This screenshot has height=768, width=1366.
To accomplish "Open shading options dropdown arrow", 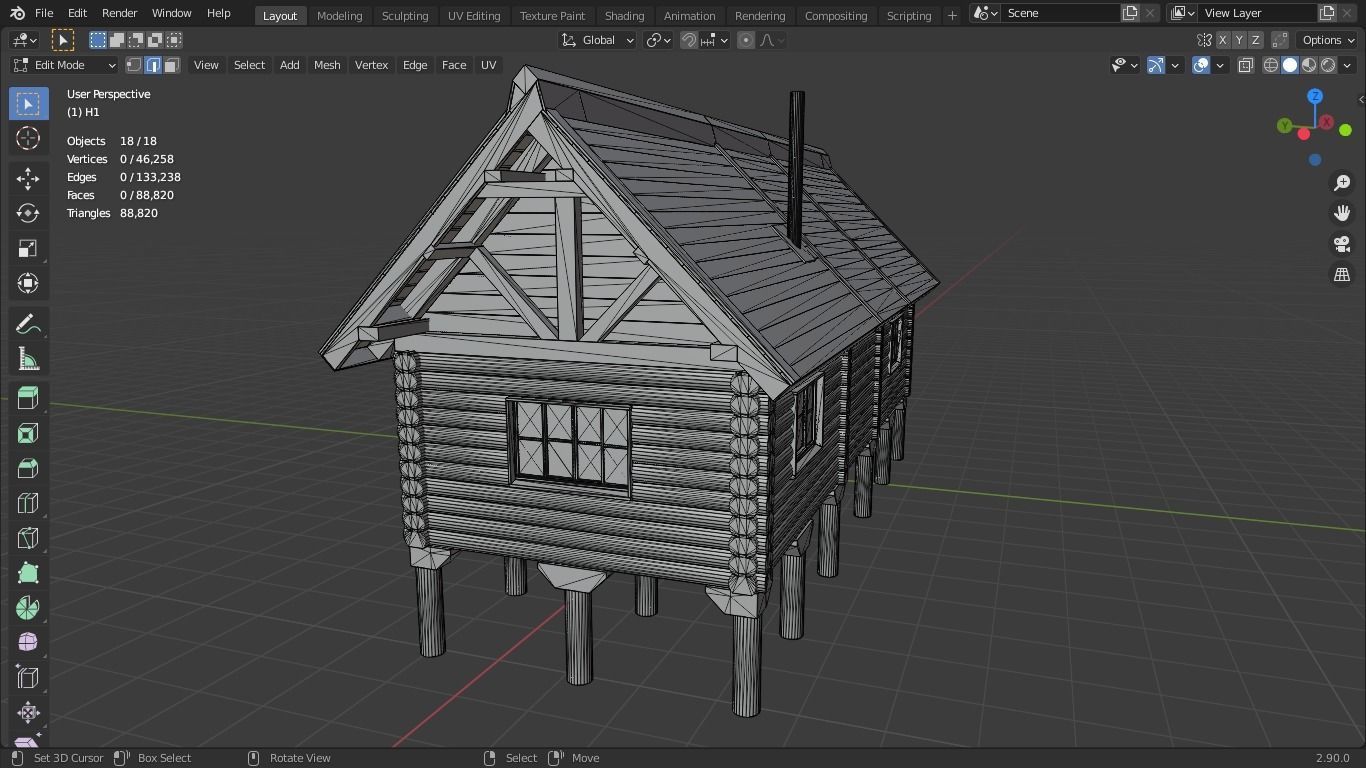I will 1347,65.
